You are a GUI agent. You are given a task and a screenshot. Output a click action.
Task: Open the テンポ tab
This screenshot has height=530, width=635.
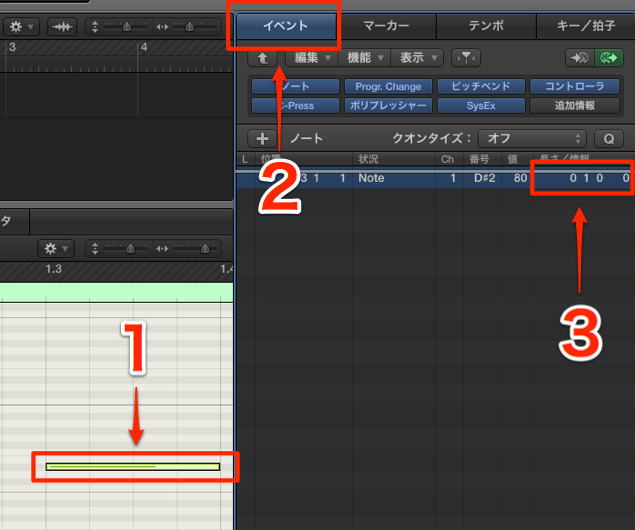coord(486,26)
